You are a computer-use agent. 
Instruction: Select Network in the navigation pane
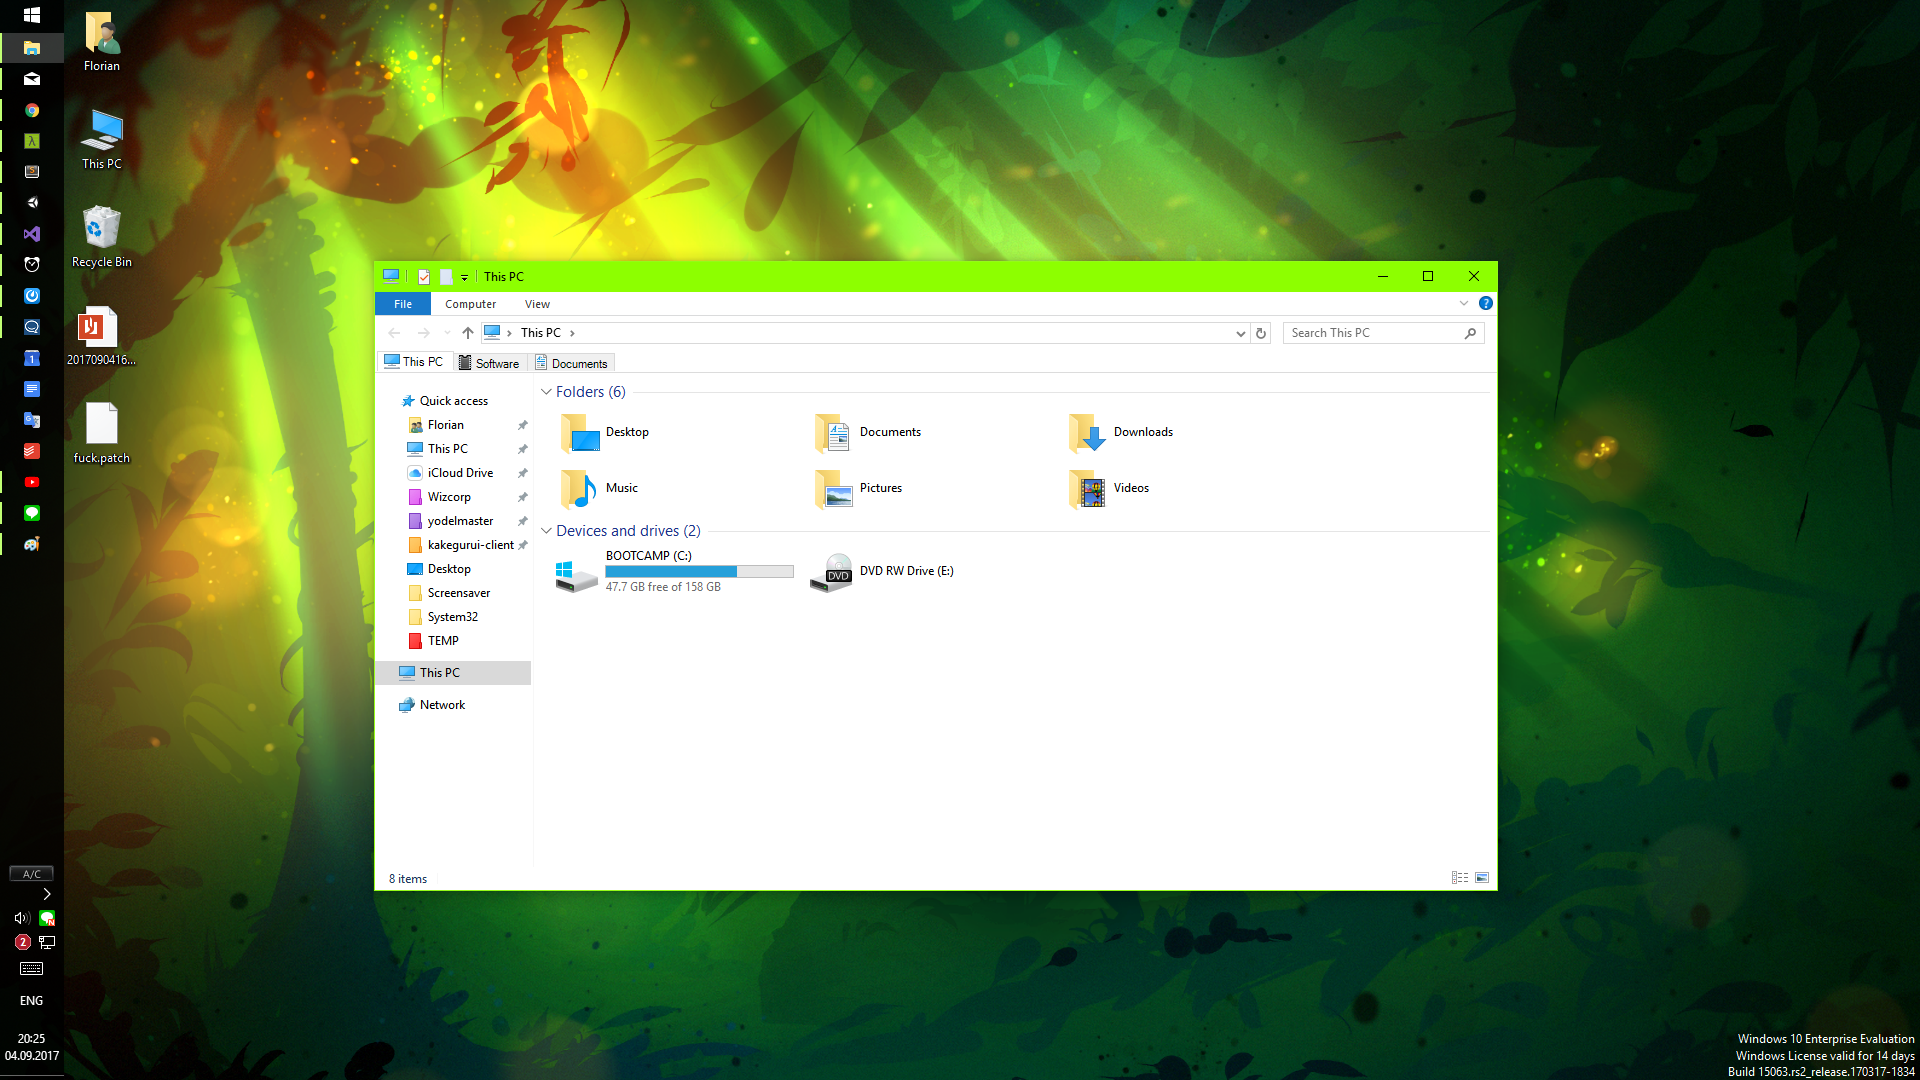(442, 705)
